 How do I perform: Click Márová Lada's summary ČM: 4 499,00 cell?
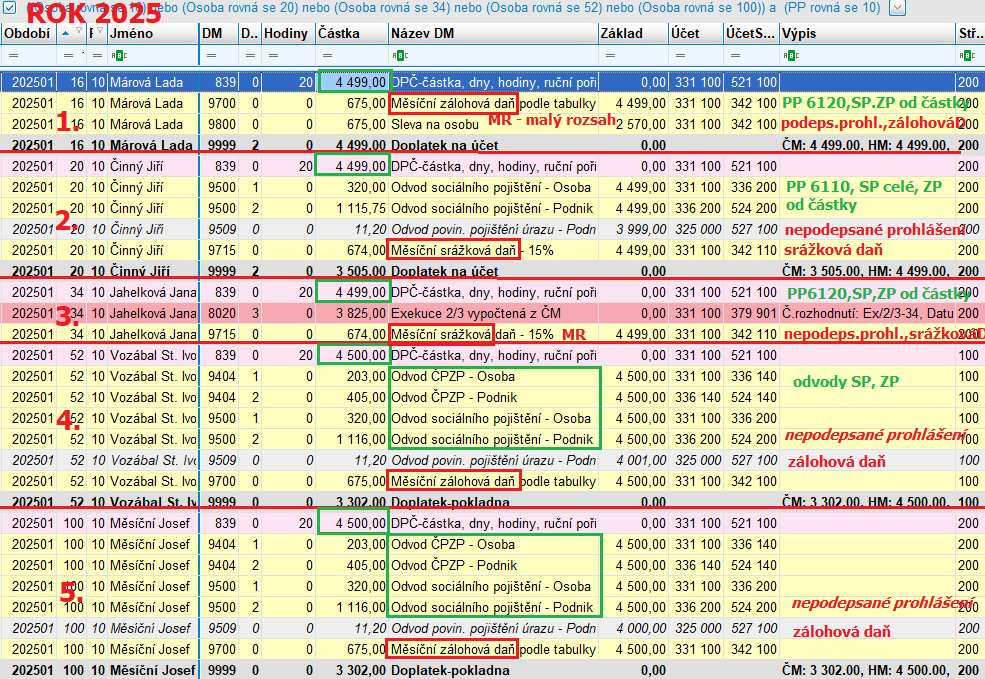coord(868,145)
